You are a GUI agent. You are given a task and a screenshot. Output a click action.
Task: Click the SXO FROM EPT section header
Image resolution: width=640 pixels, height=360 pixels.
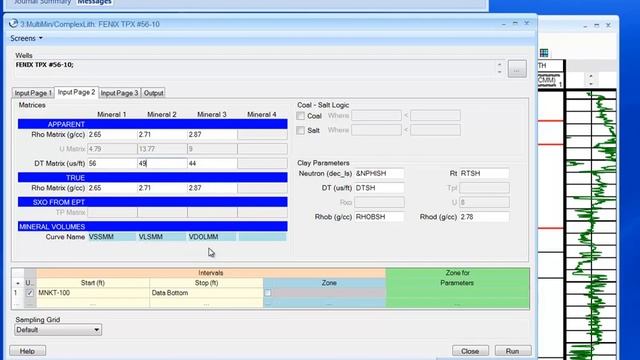point(152,202)
